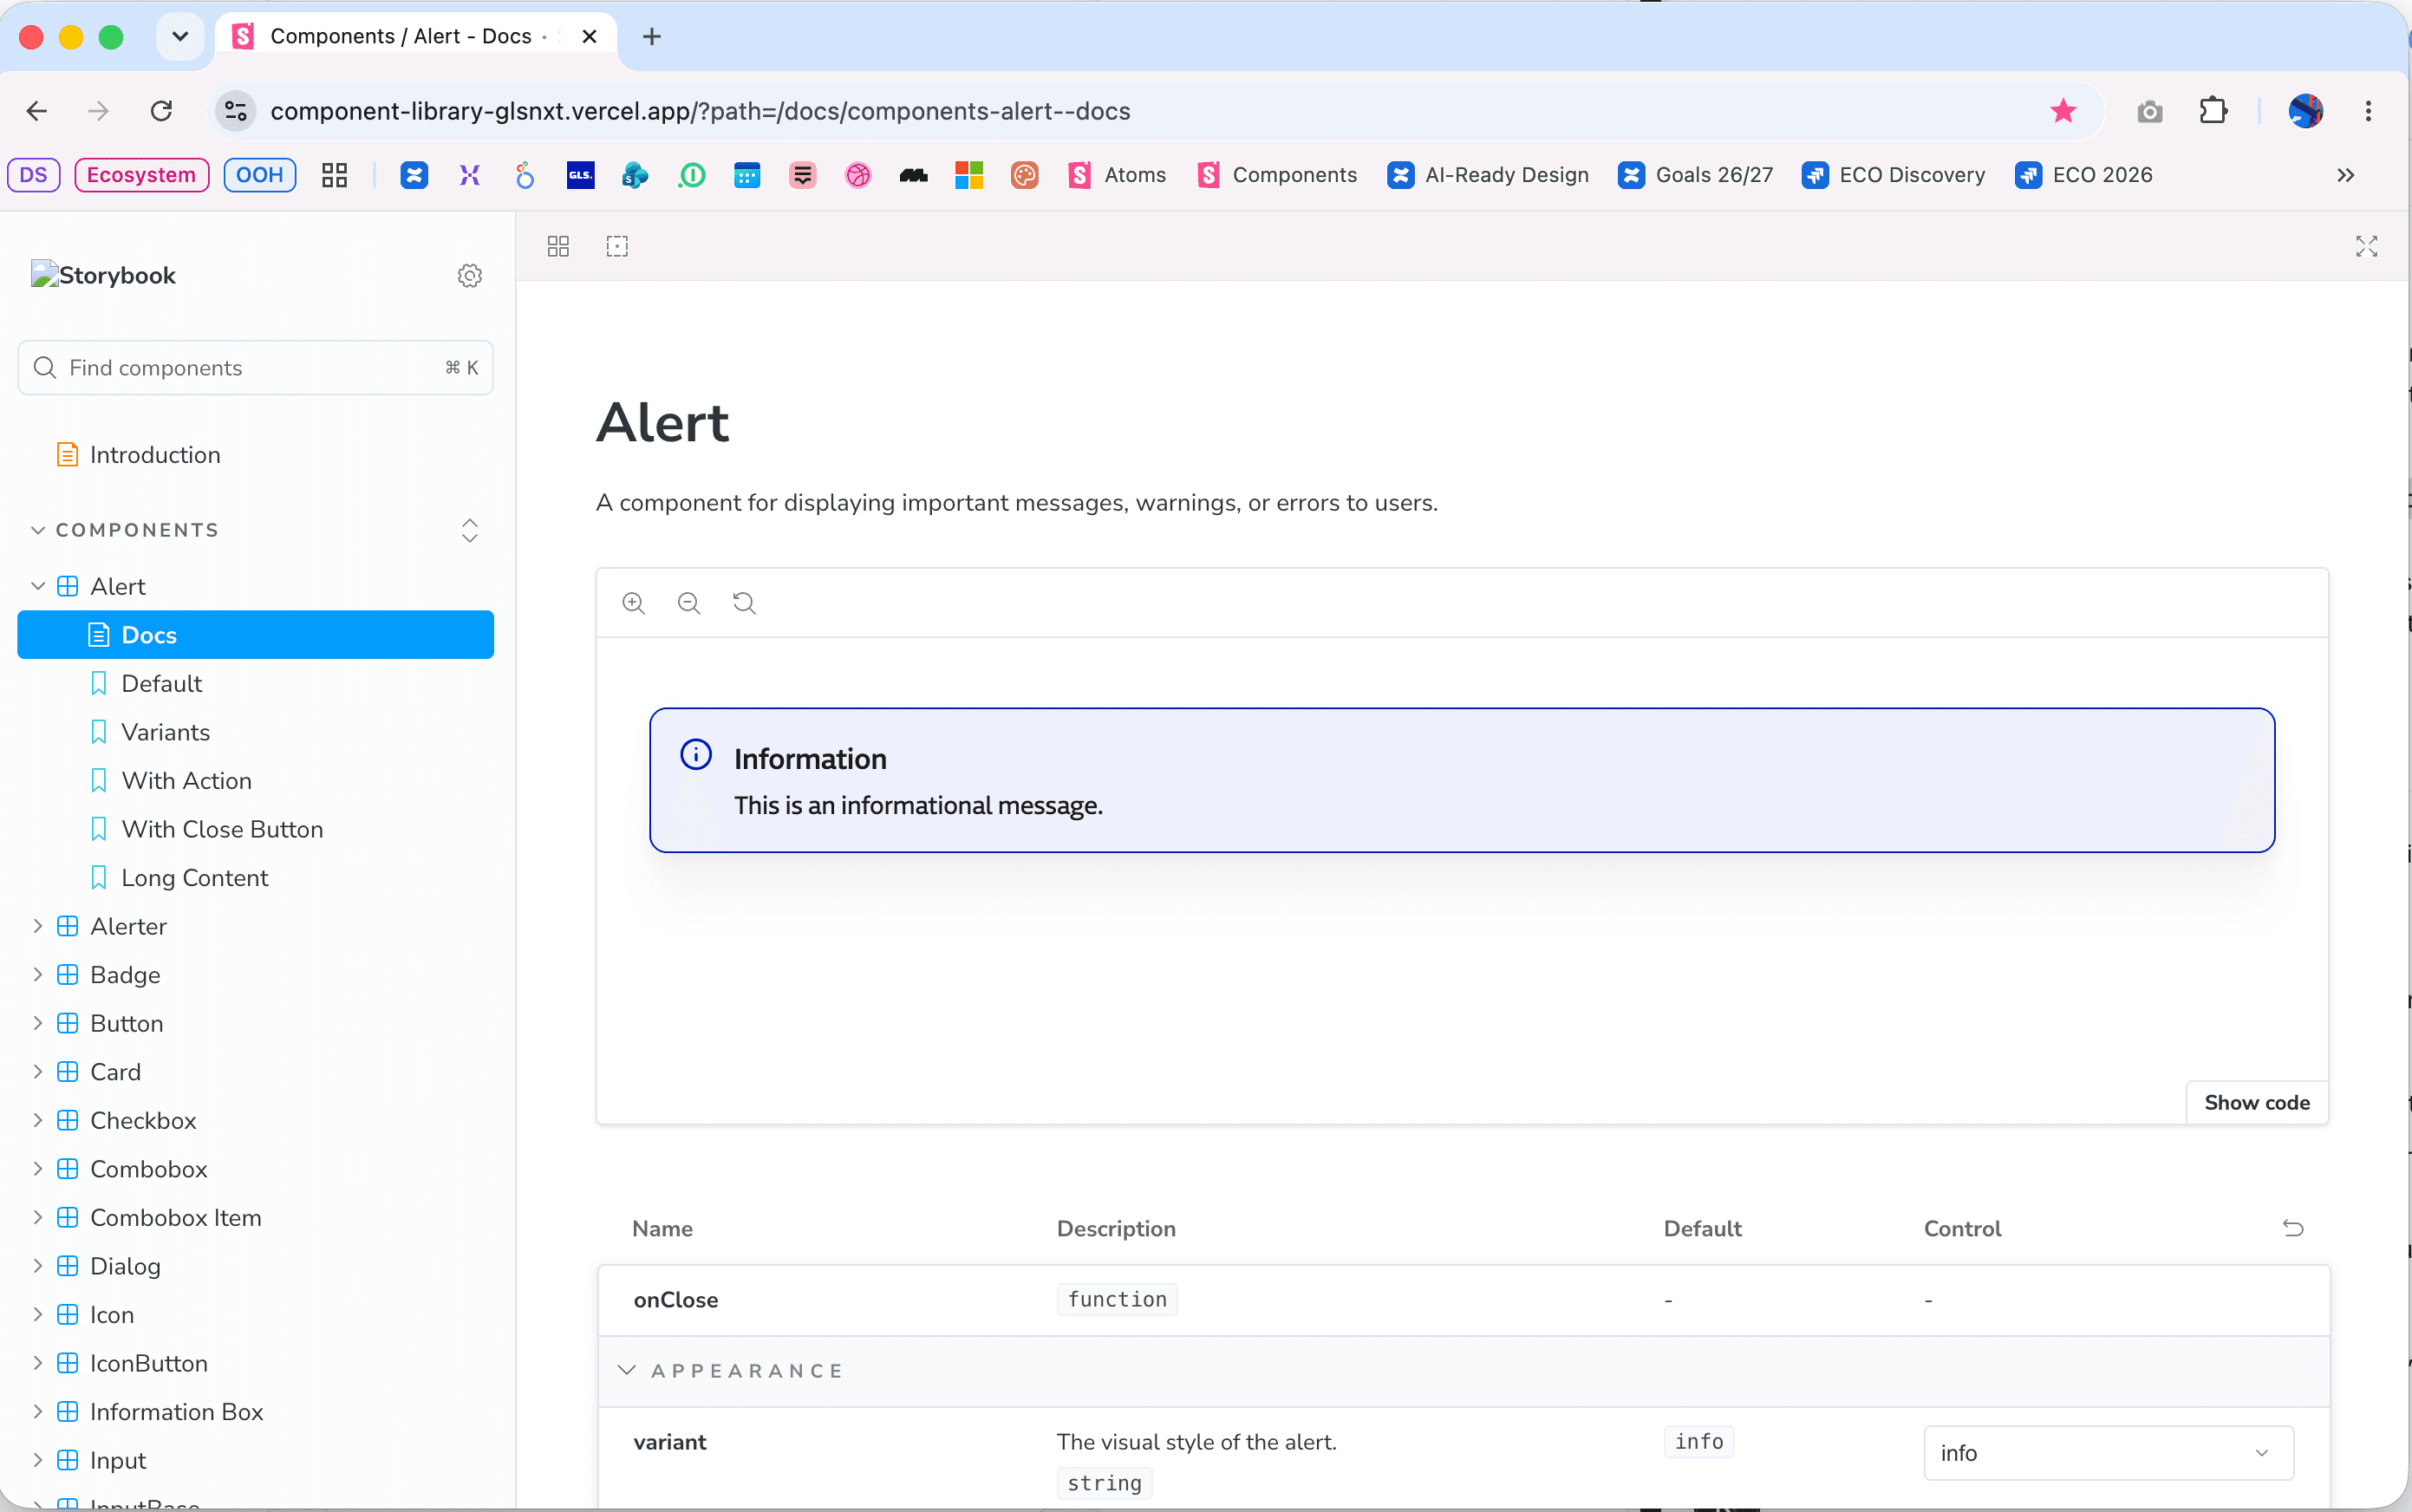Open the With Action story
The width and height of the screenshot is (2412, 1512).
click(186, 781)
